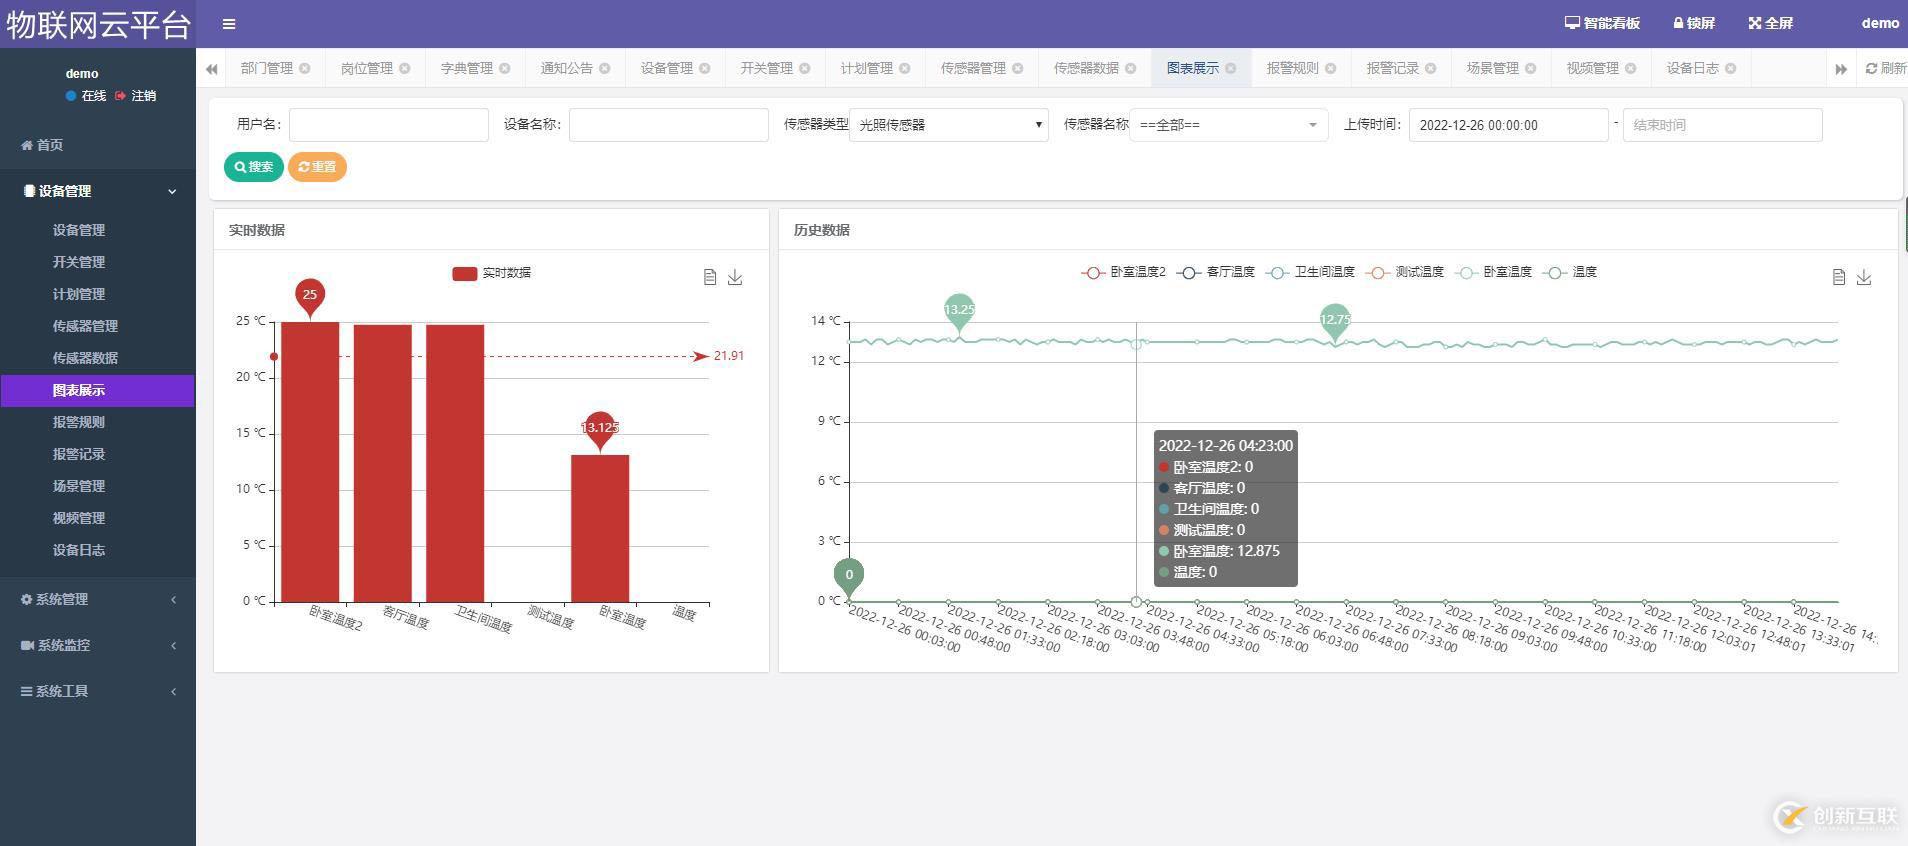The height and width of the screenshot is (846, 1908).
Task: Close the 计划管理 tab
Action: 905,68
